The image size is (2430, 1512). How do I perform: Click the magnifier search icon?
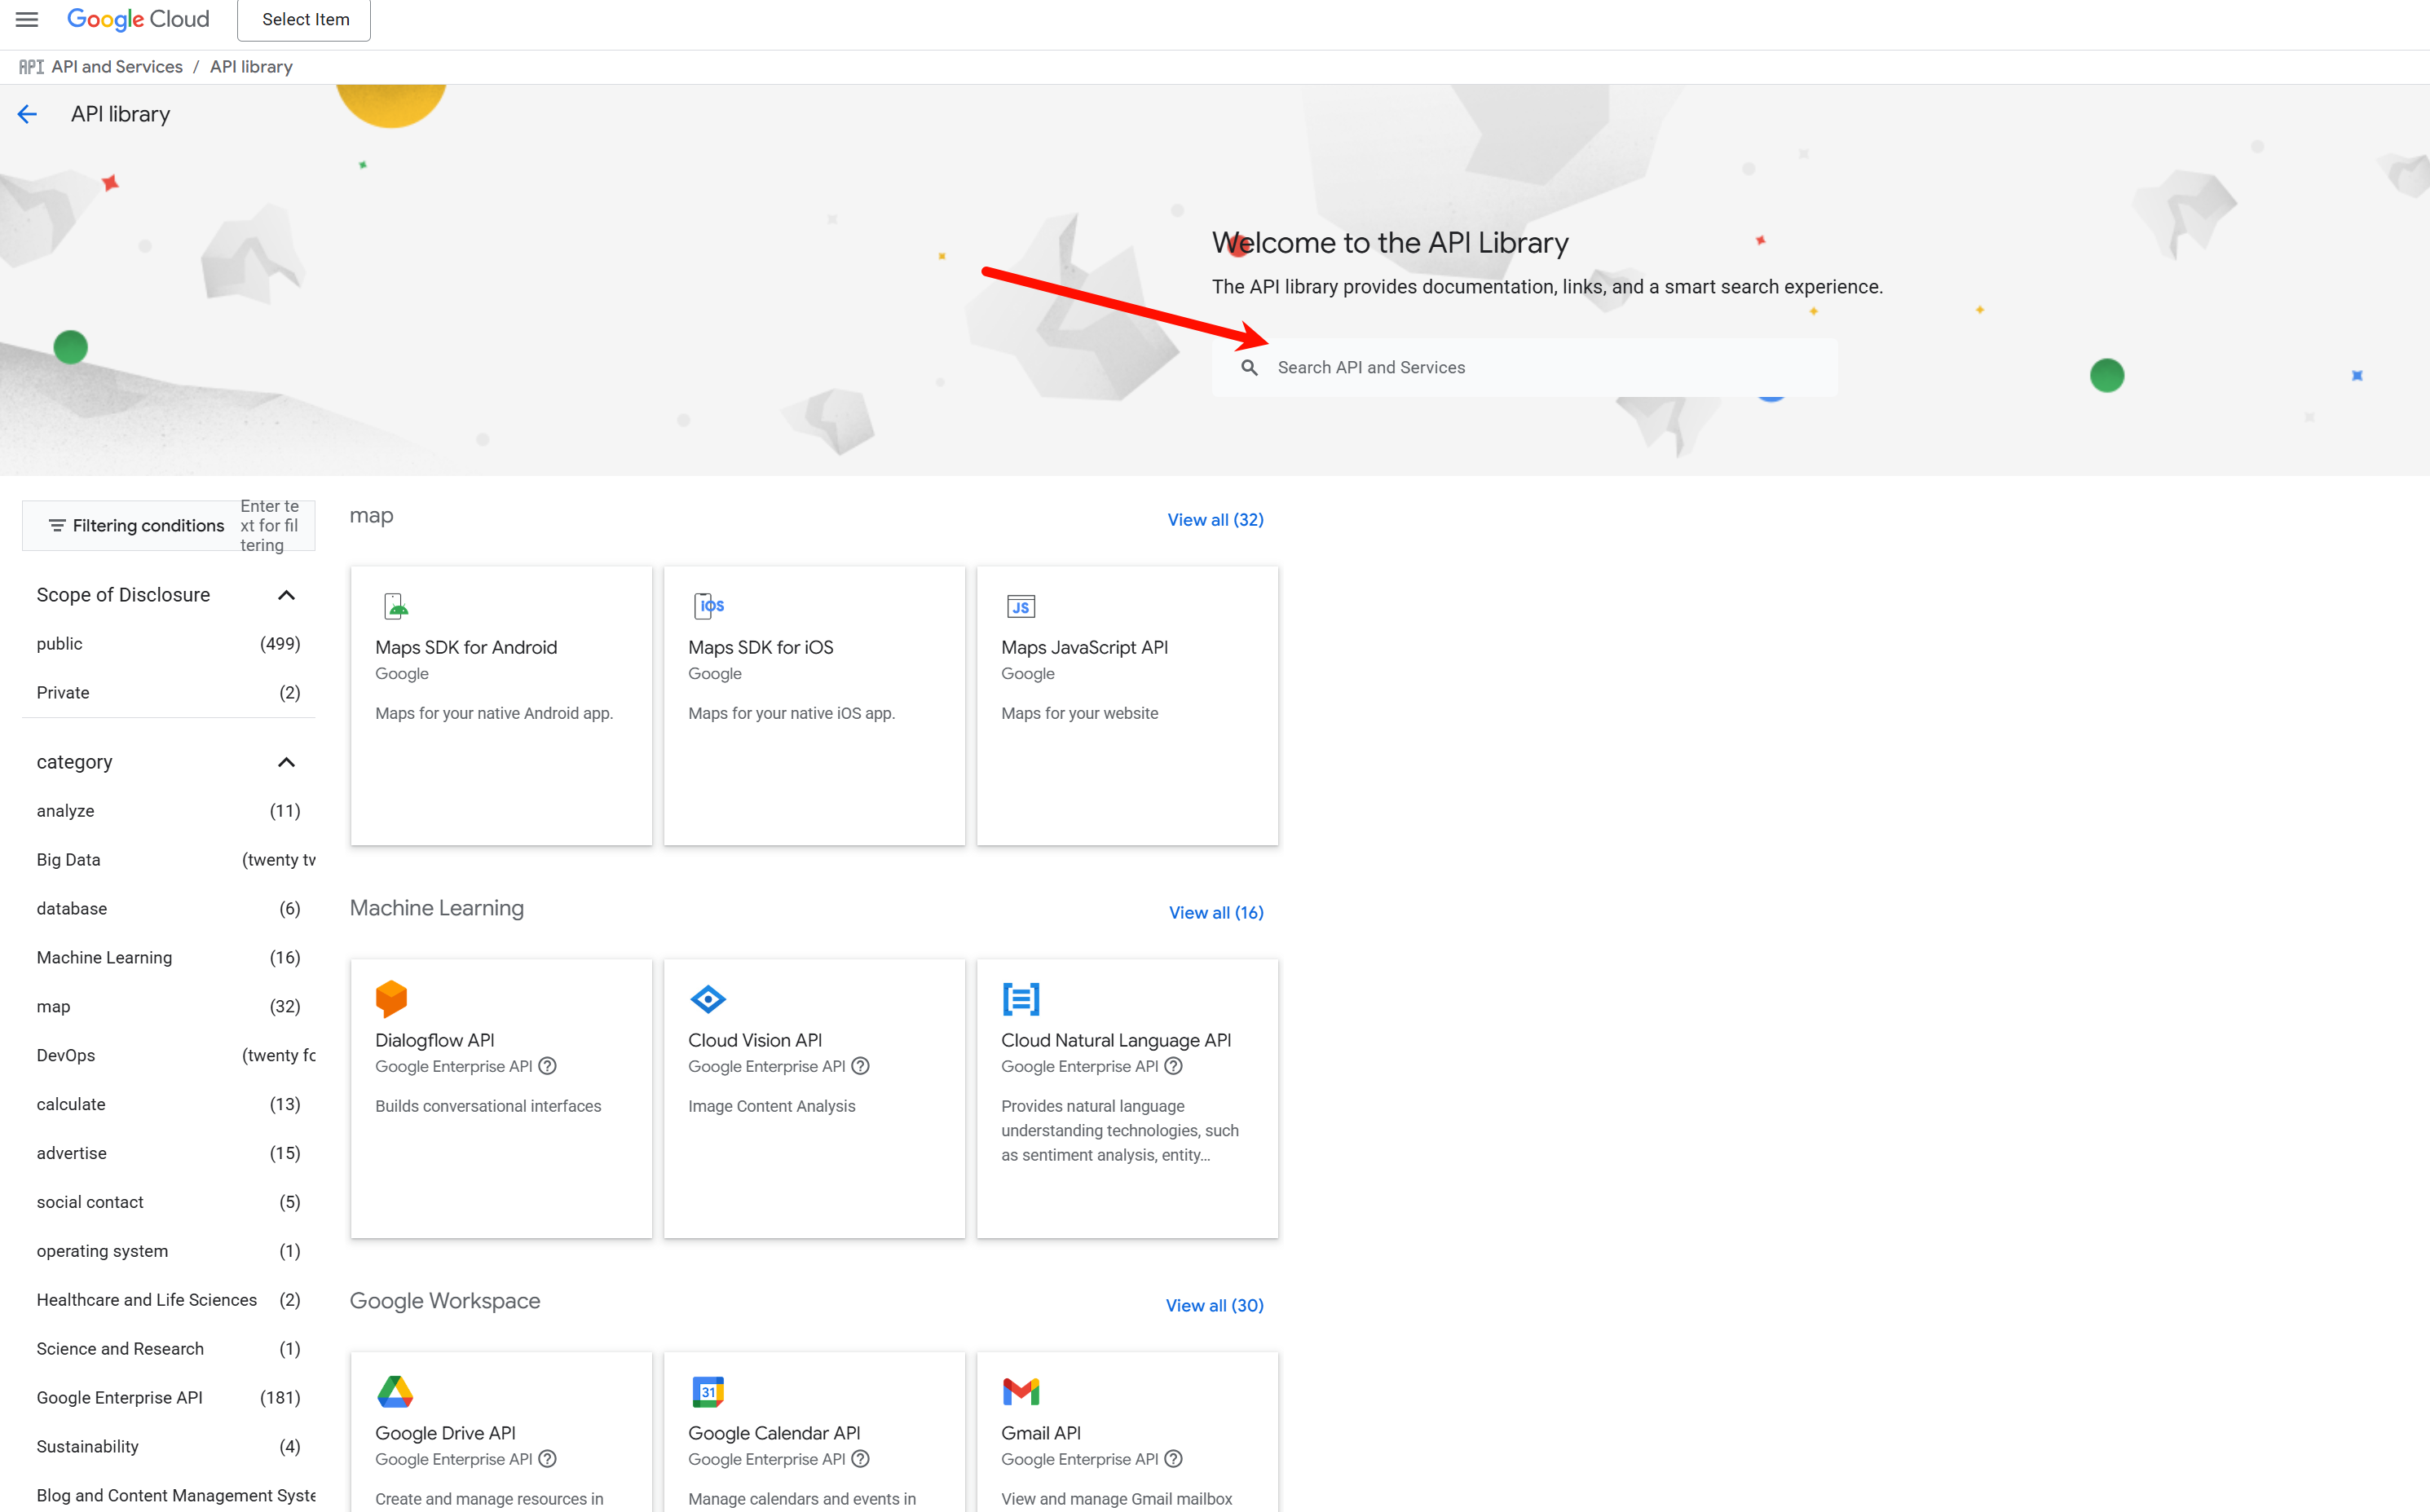pyautogui.click(x=1249, y=368)
